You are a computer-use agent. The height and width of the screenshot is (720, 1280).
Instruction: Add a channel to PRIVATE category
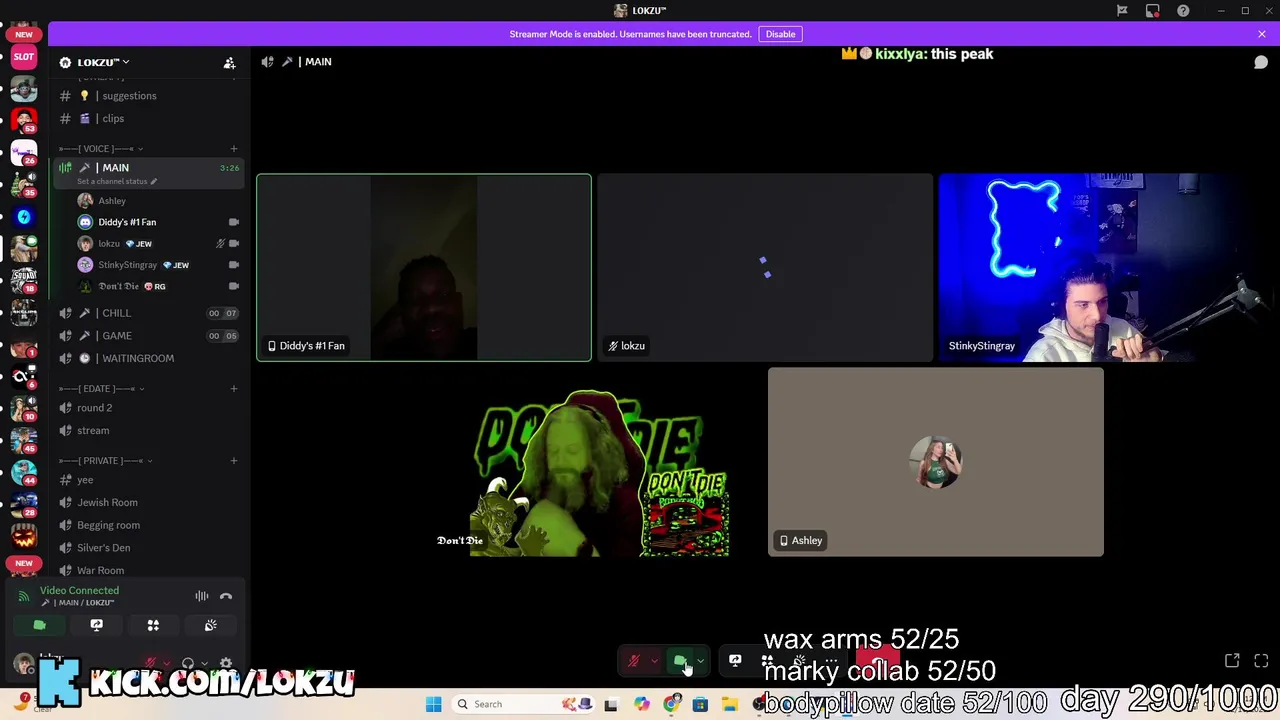point(234,461)
